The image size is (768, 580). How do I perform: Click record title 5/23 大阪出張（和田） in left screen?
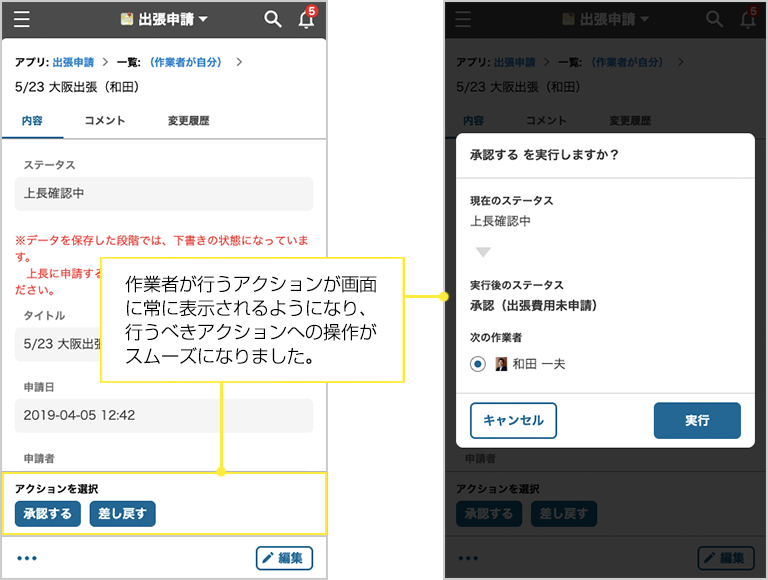coord(77,87)
